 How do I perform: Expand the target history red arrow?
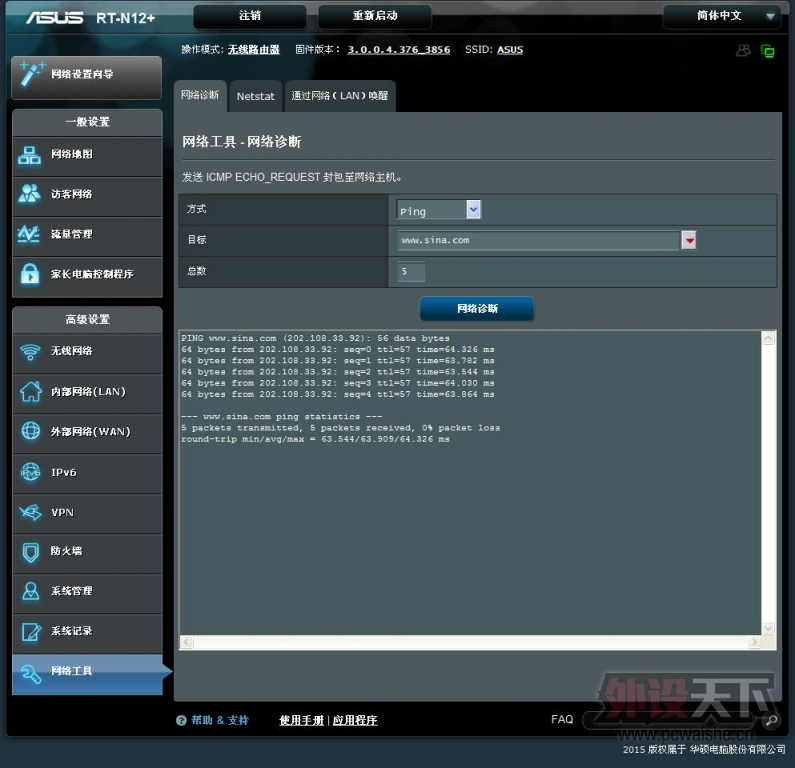coord(689,240)
